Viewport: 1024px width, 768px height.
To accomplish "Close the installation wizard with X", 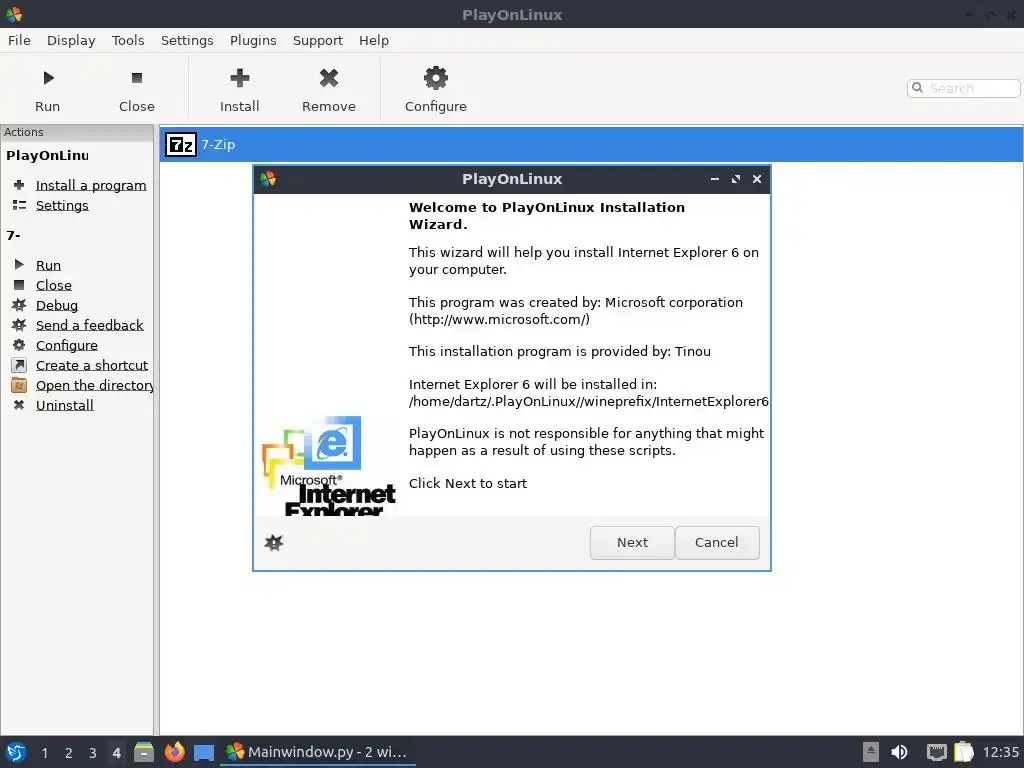I will coord(757,179).
